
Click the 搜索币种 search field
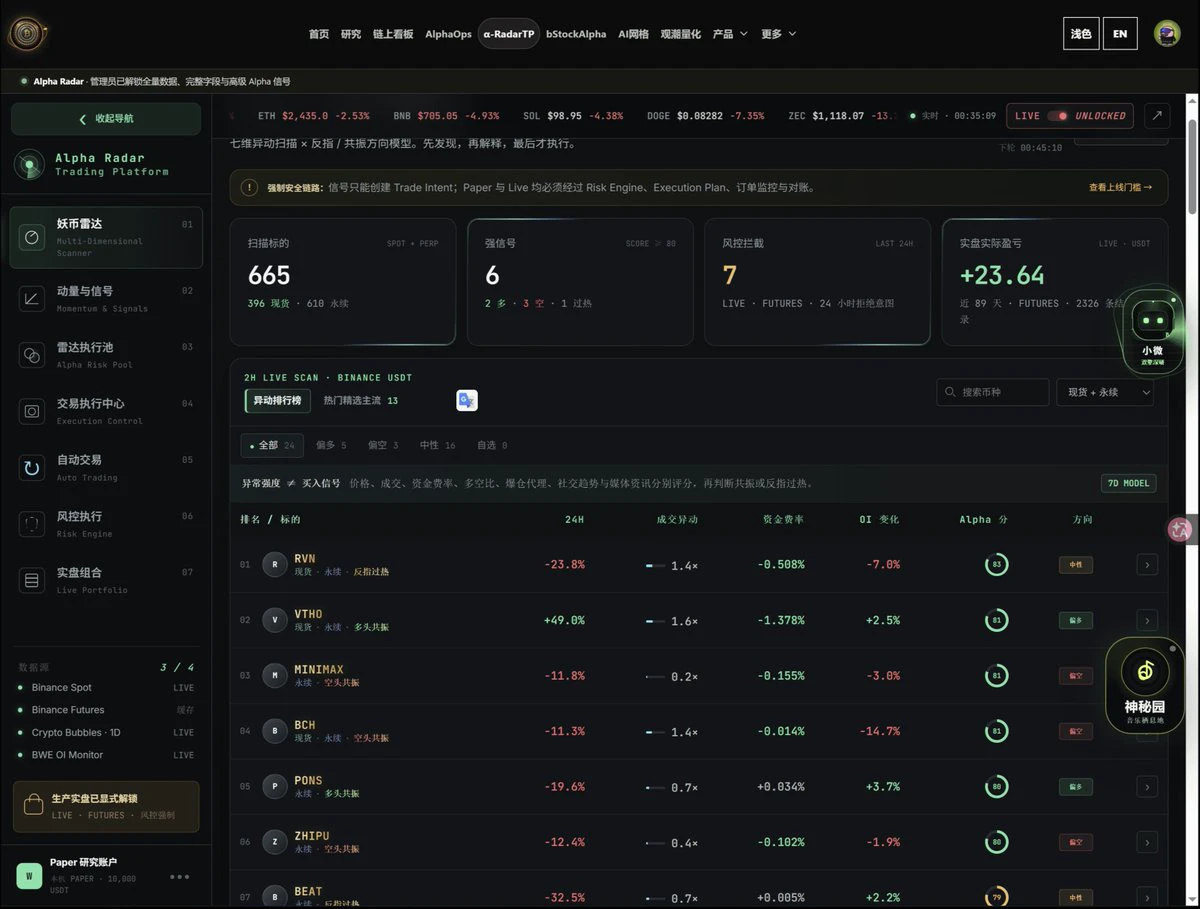click(993, 392)
